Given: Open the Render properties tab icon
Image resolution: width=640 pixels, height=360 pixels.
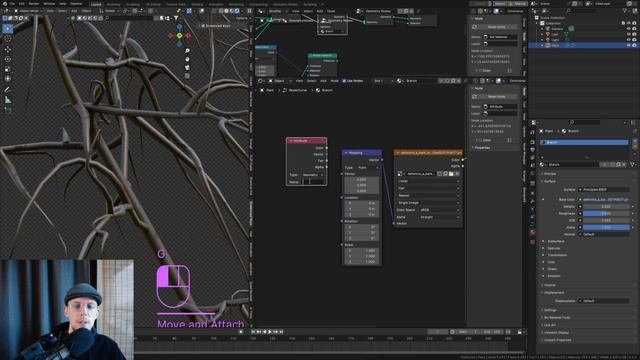Looking at the screenshot, I should point(532,142).
